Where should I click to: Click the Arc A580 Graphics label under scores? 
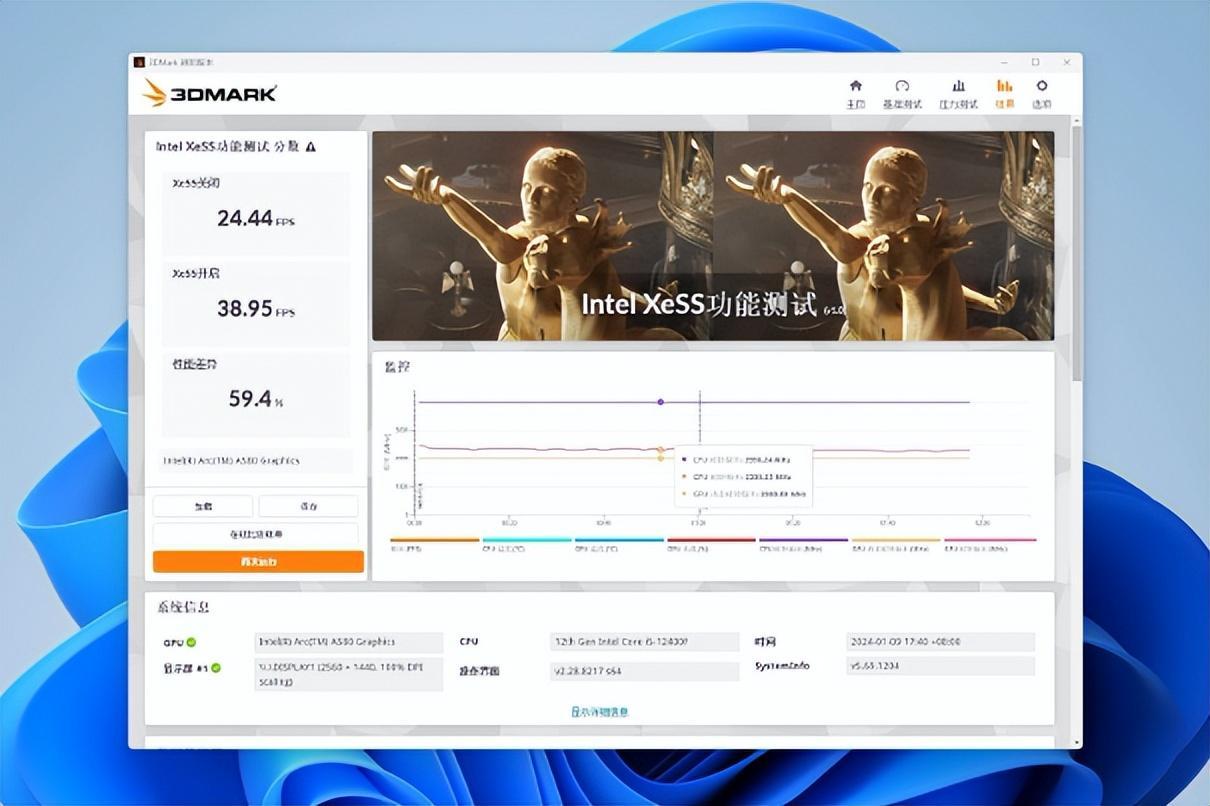click(258, 461)
